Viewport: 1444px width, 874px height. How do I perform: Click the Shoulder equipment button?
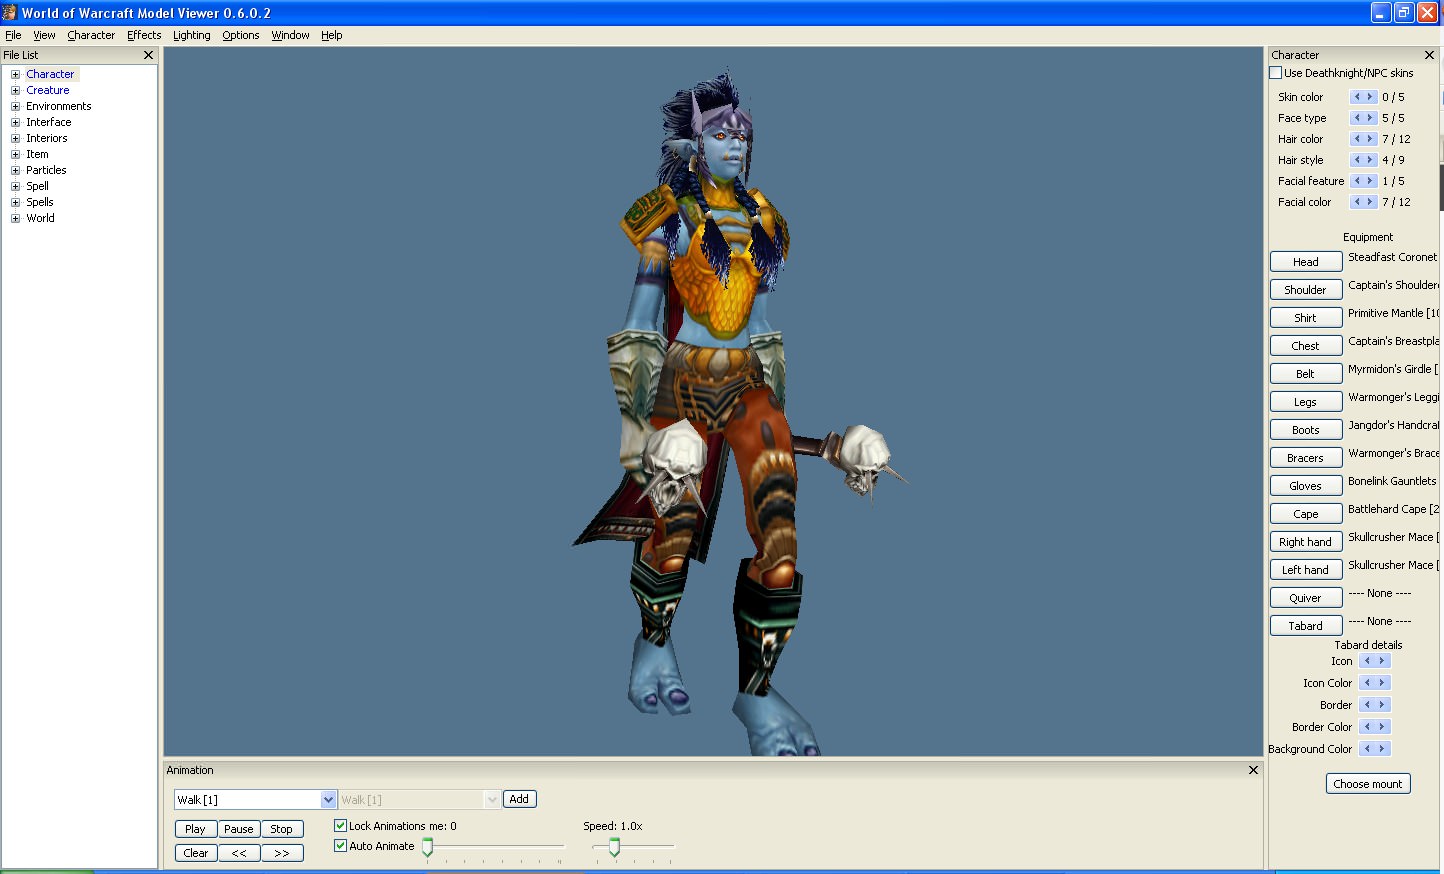(x=1306, y=290)
